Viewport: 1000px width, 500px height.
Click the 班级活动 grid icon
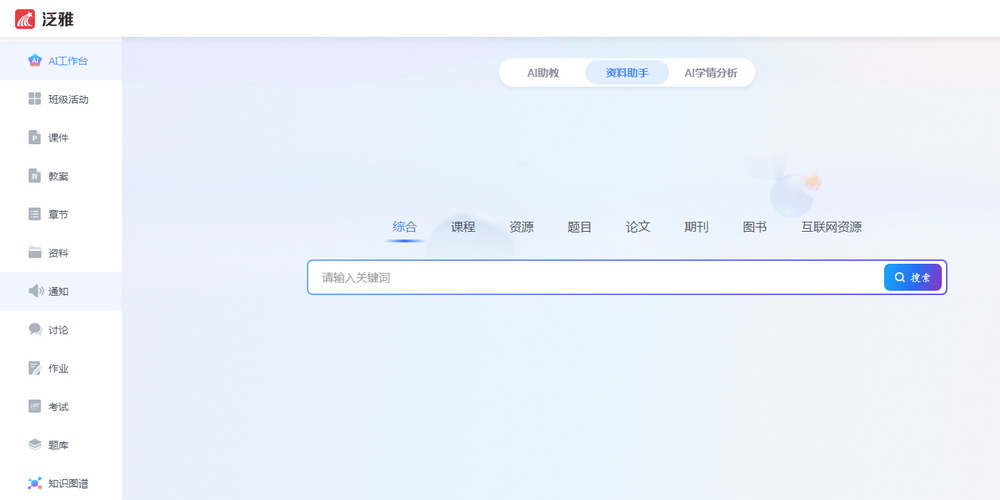(x=34, y=99)
